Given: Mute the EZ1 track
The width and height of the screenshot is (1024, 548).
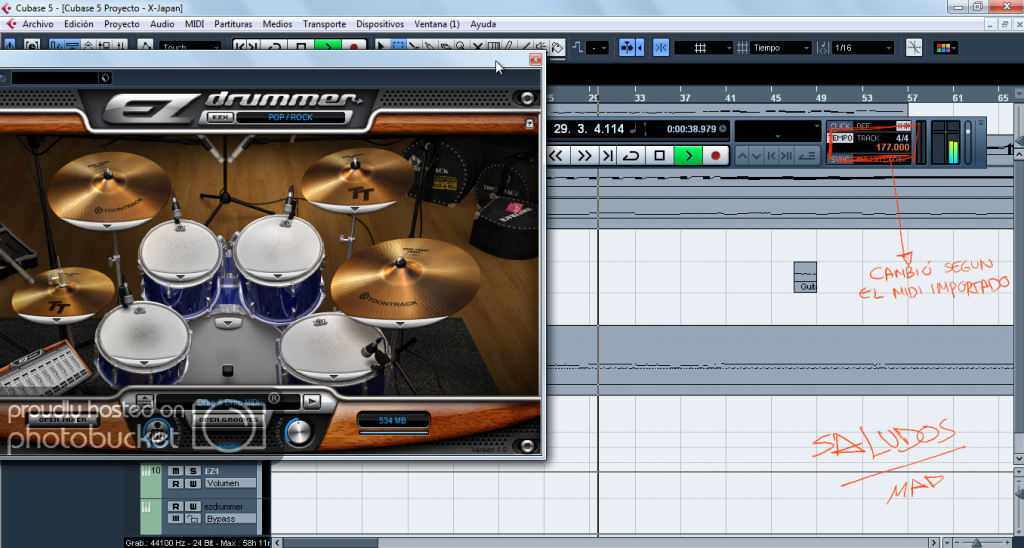Looking at the screenshot, I should click(176, 471).
